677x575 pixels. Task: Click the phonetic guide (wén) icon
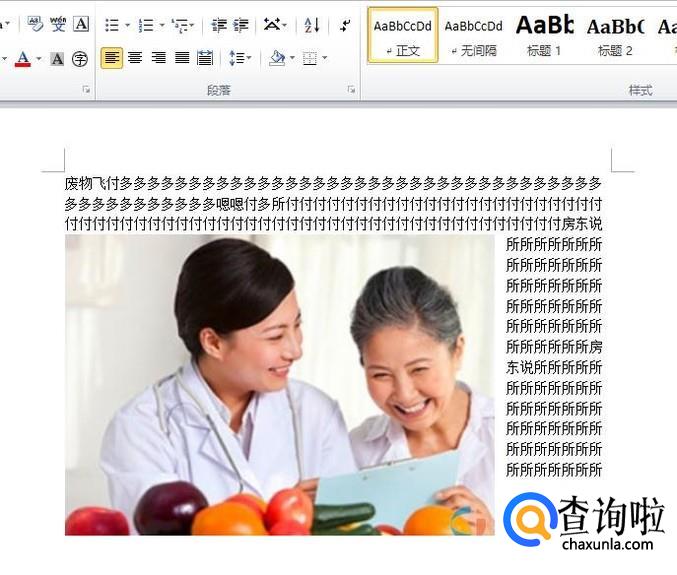tap(58, 24)
